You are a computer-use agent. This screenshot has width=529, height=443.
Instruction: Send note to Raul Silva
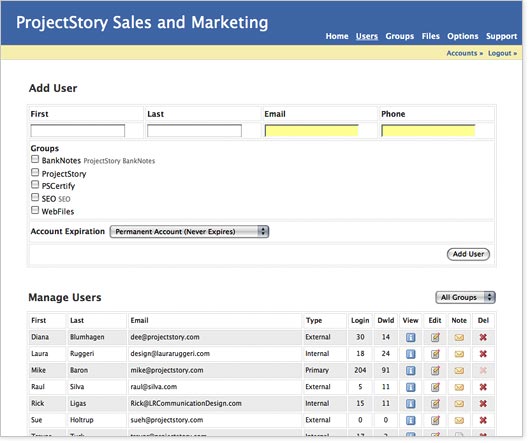(459, 387)
